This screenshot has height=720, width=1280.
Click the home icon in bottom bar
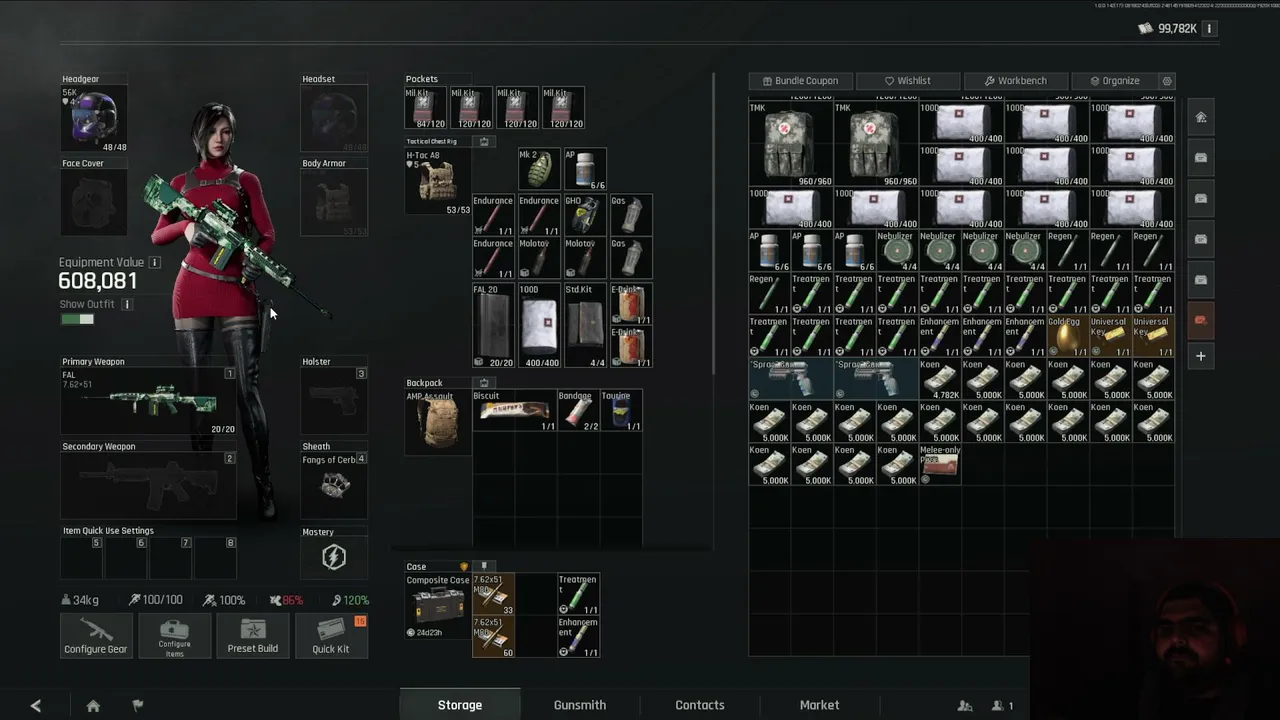point(93,705)
